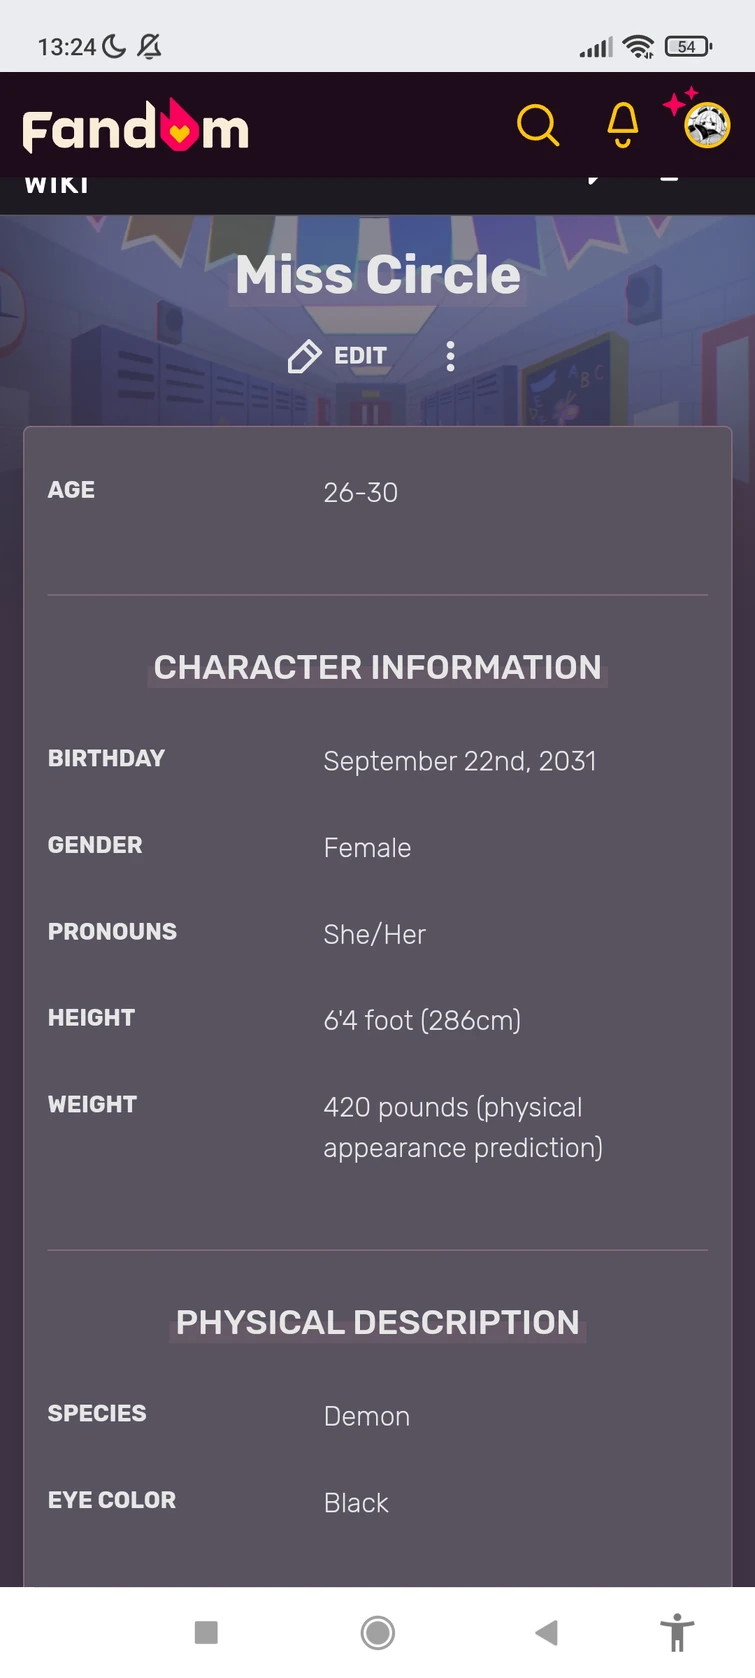The height and width of the screenshot is (1678, 755).
Task: Open recent apps with the square button
Action: click(x=206, y=1632)
